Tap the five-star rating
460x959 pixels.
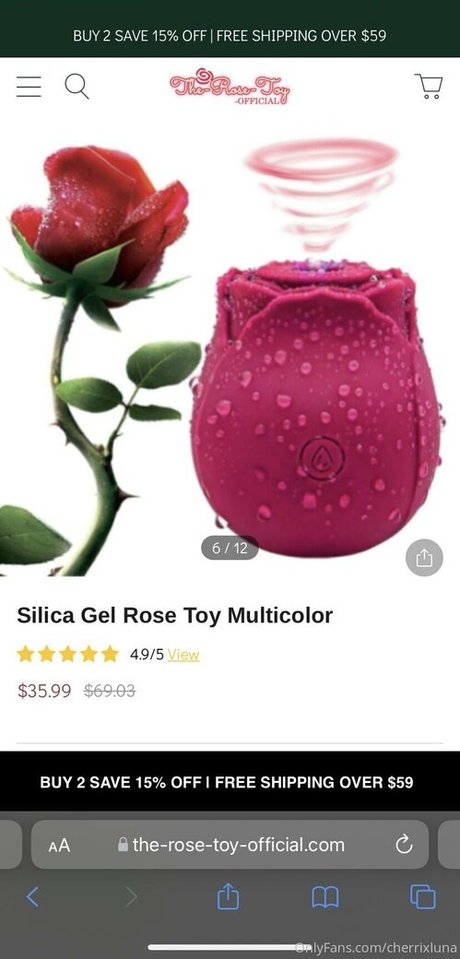coord(68,654)
